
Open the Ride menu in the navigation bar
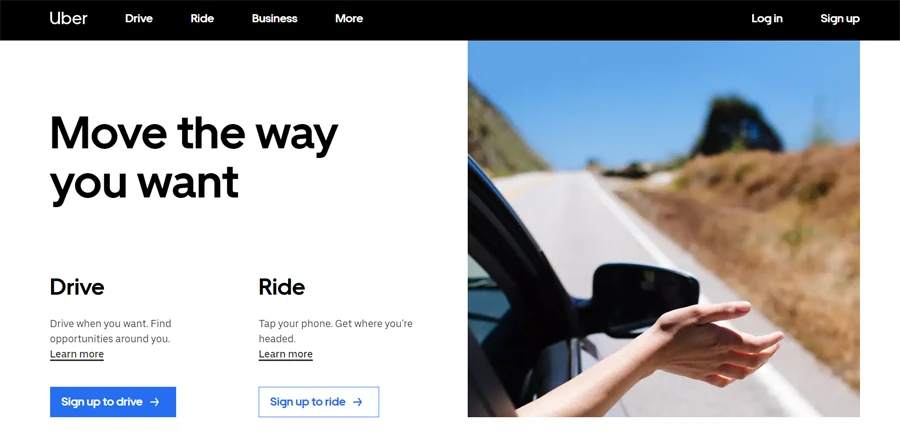coord(202,18)
